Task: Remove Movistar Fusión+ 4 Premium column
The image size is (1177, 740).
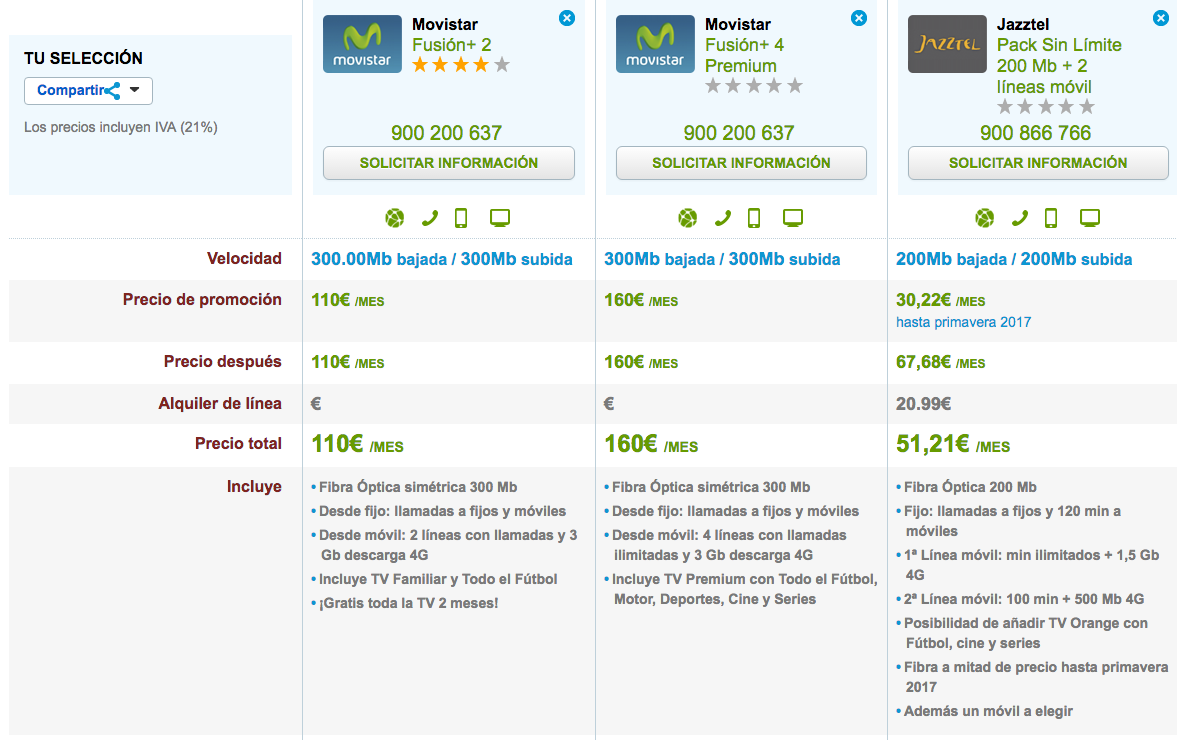Action: point(859,18)
